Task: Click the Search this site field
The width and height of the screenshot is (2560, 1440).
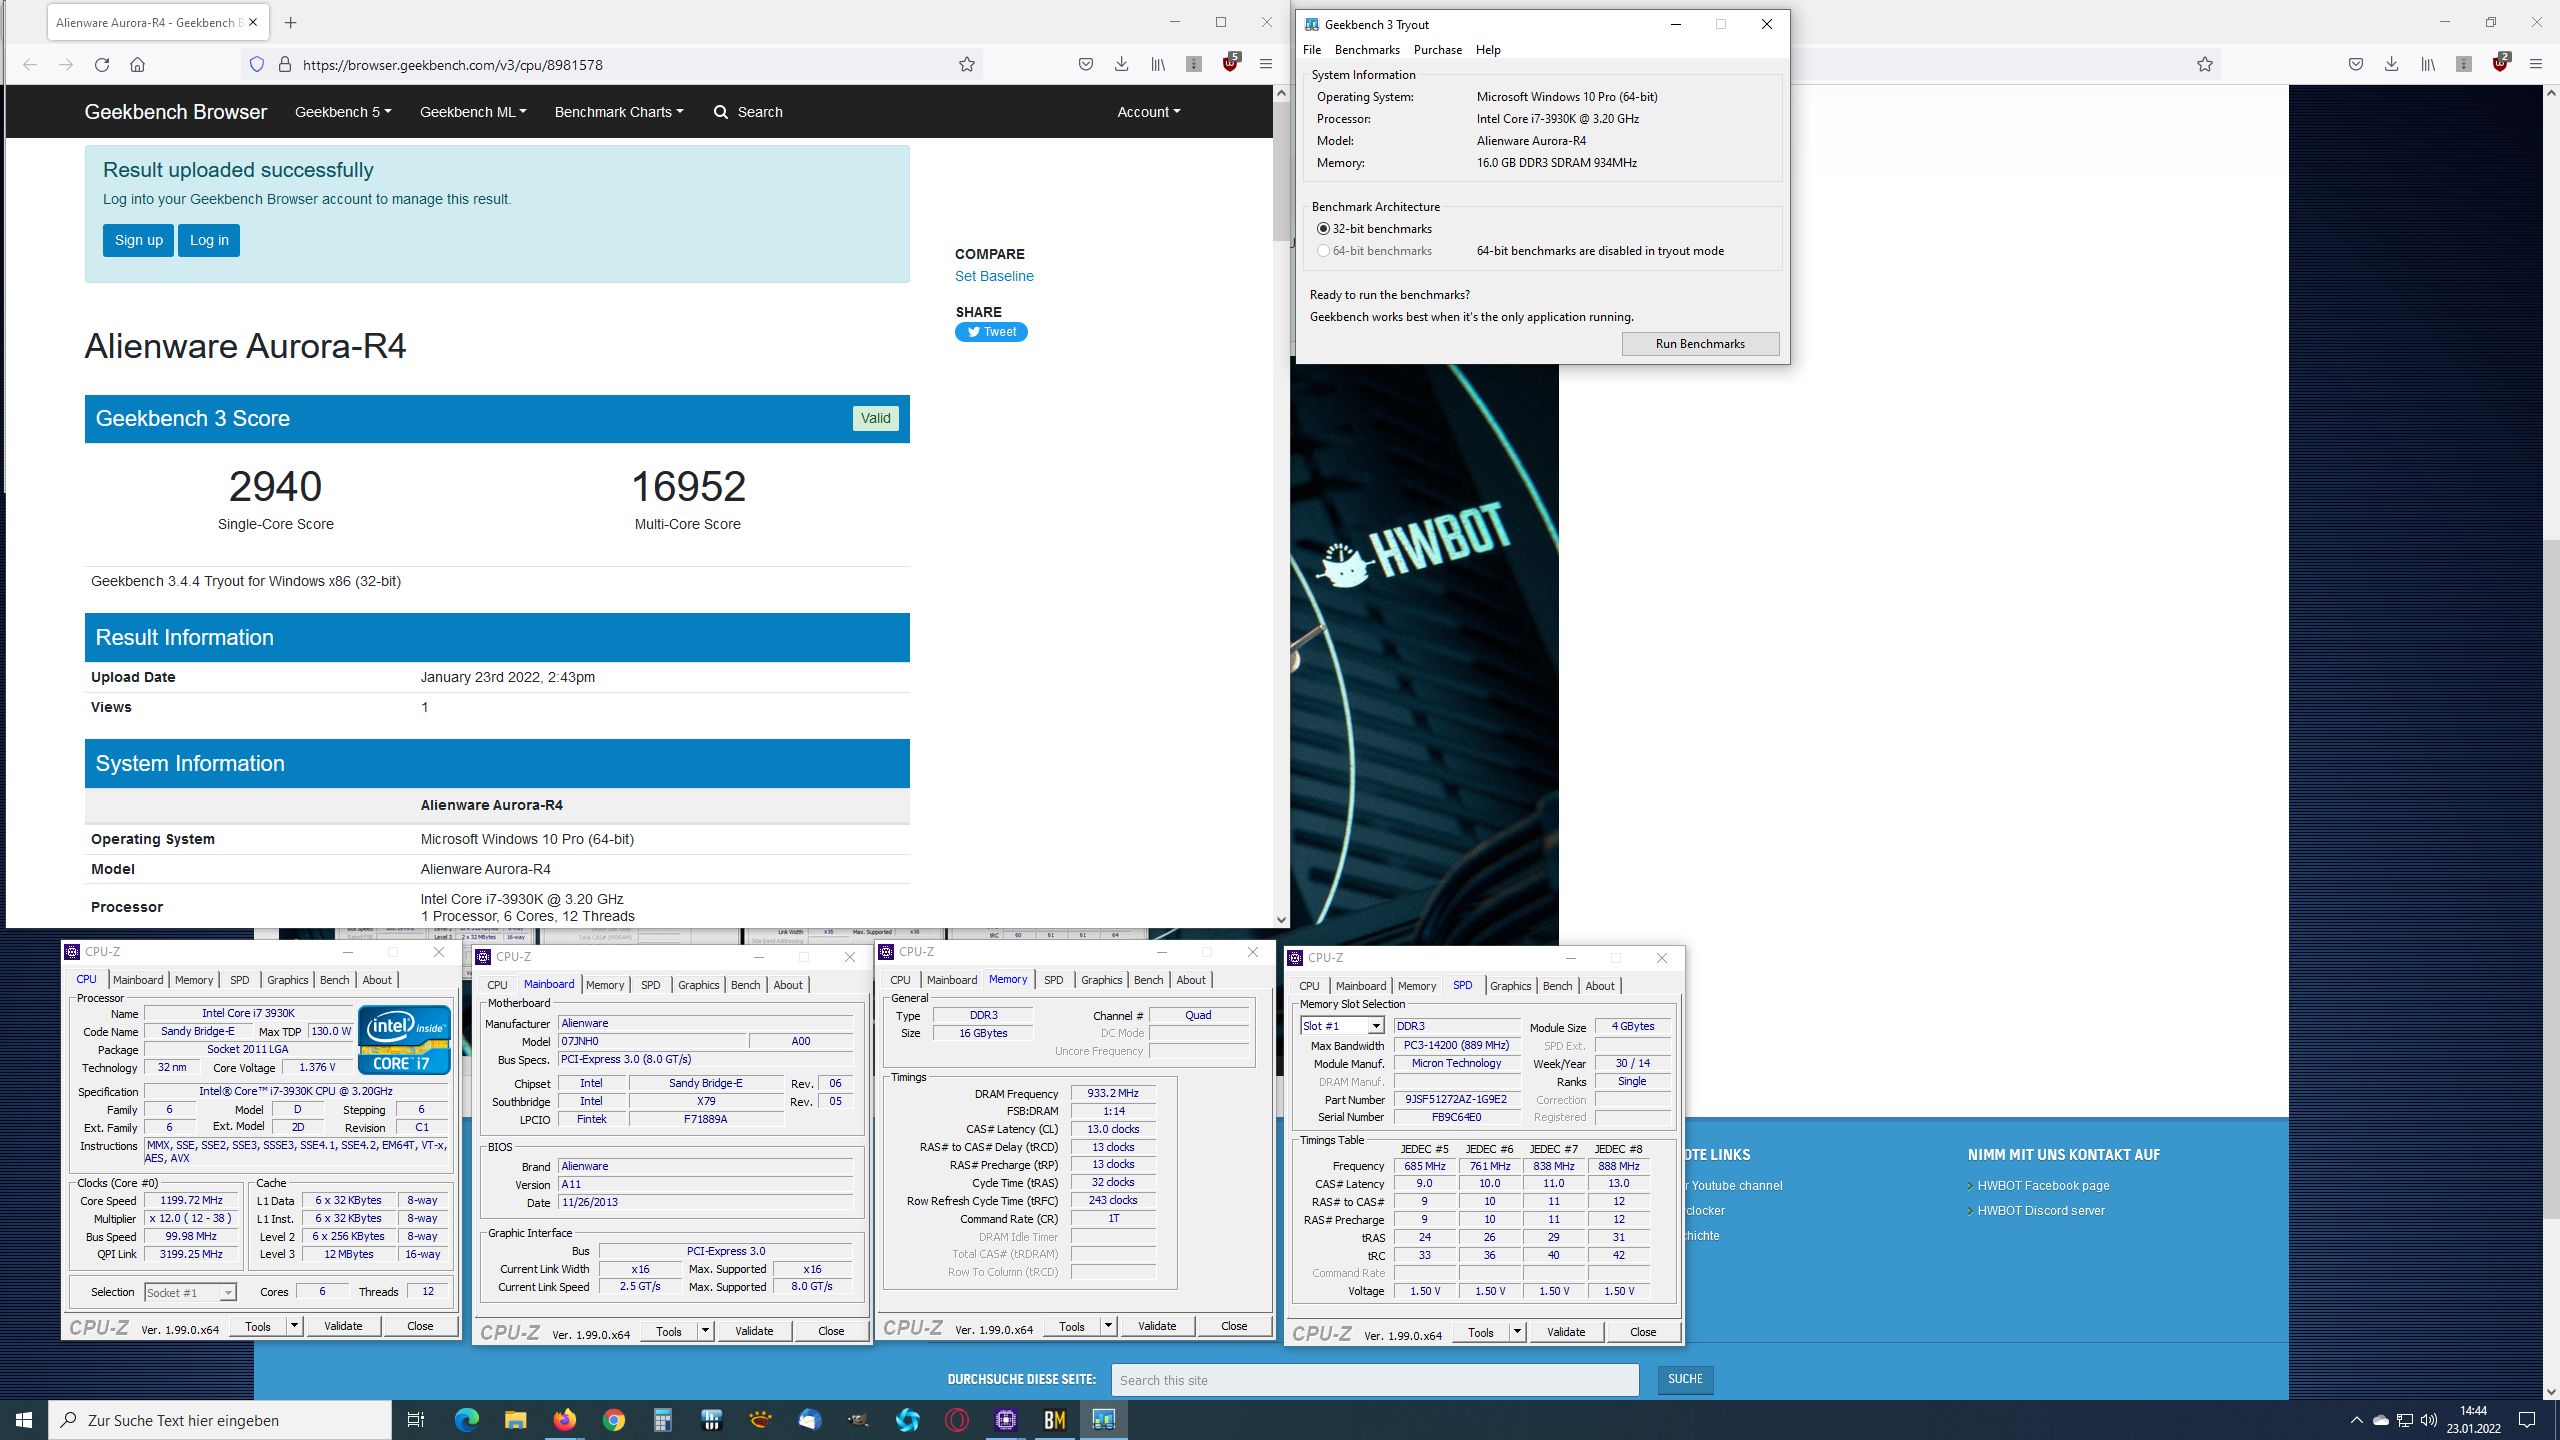Action: (x=1374, y=1380)
